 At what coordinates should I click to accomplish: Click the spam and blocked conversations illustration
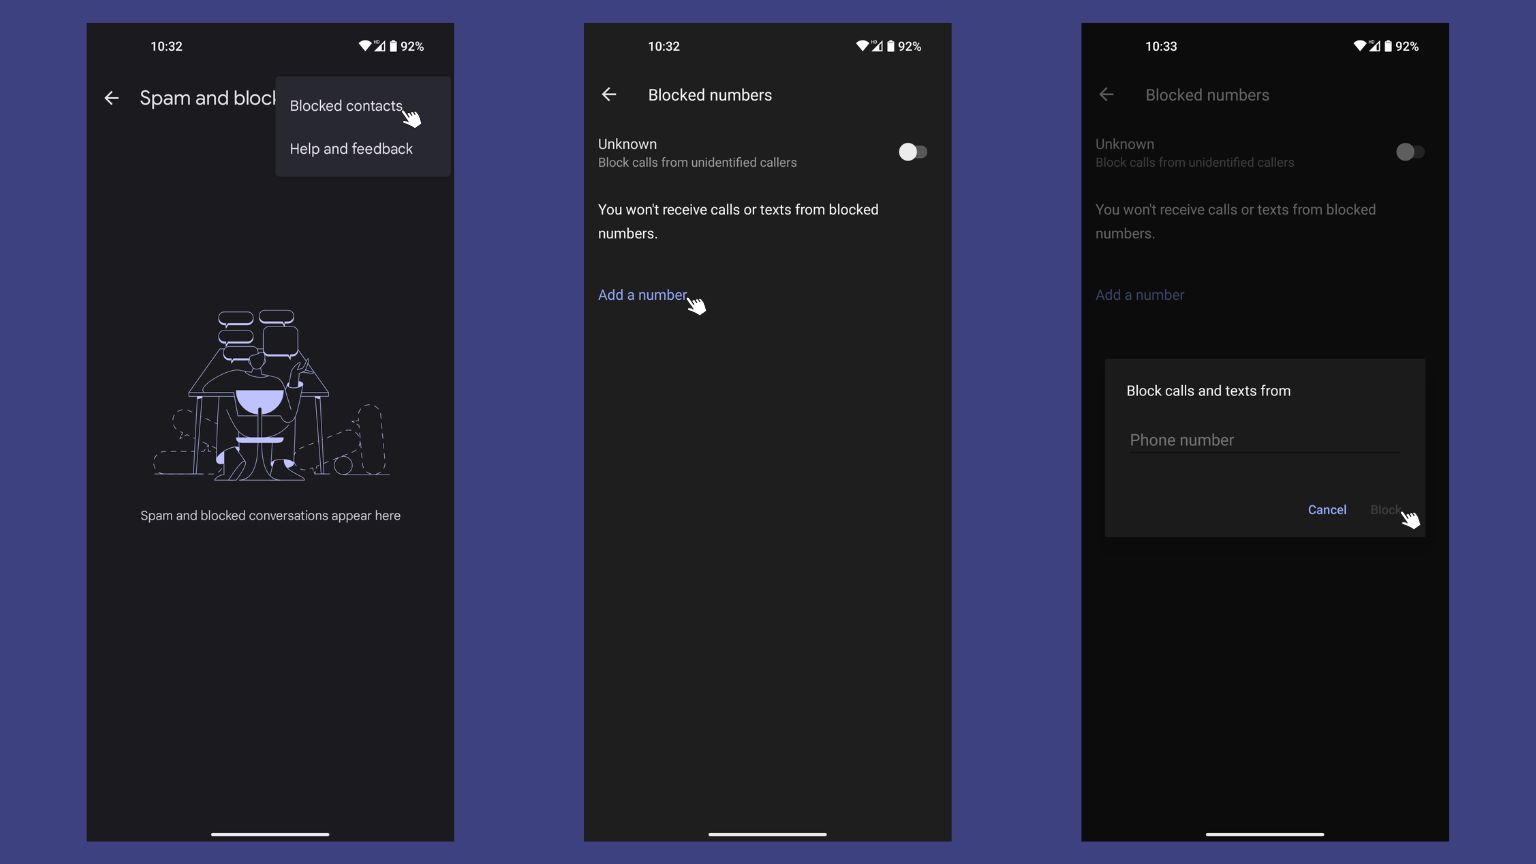pos(270,395)
